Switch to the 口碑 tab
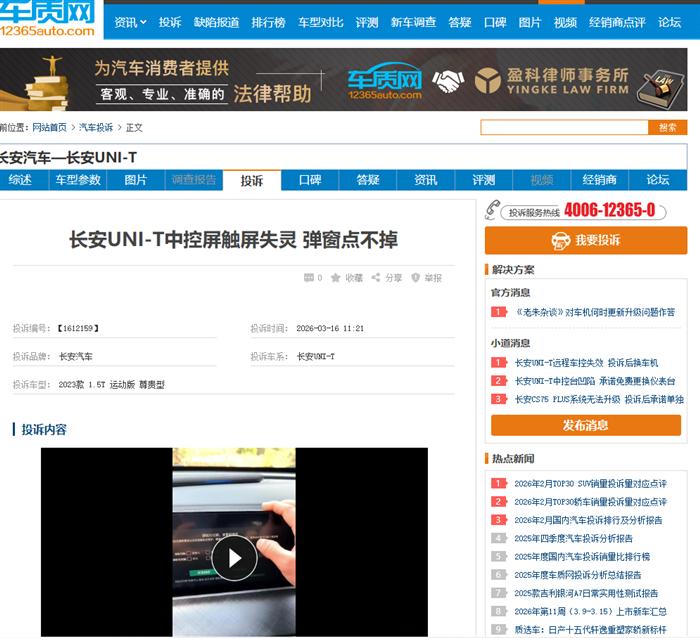Image resolution: width=700 pixels, height=638 pixels. click(310, 180)
